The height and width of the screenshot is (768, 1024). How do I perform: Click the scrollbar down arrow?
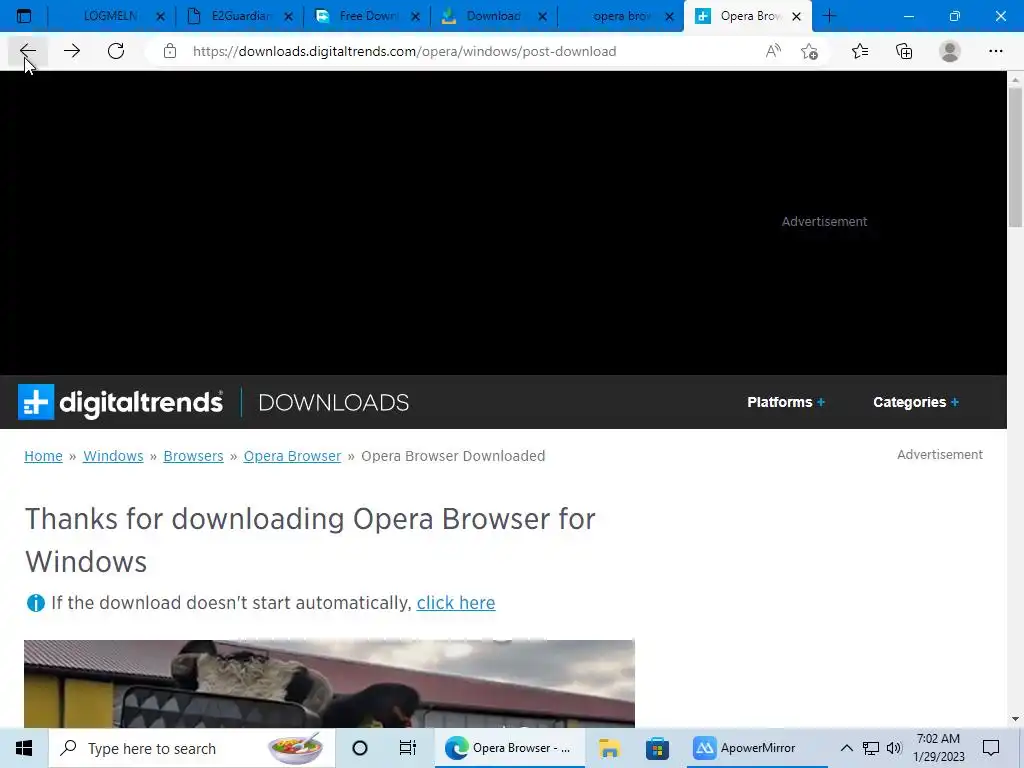click(1015, 719)
